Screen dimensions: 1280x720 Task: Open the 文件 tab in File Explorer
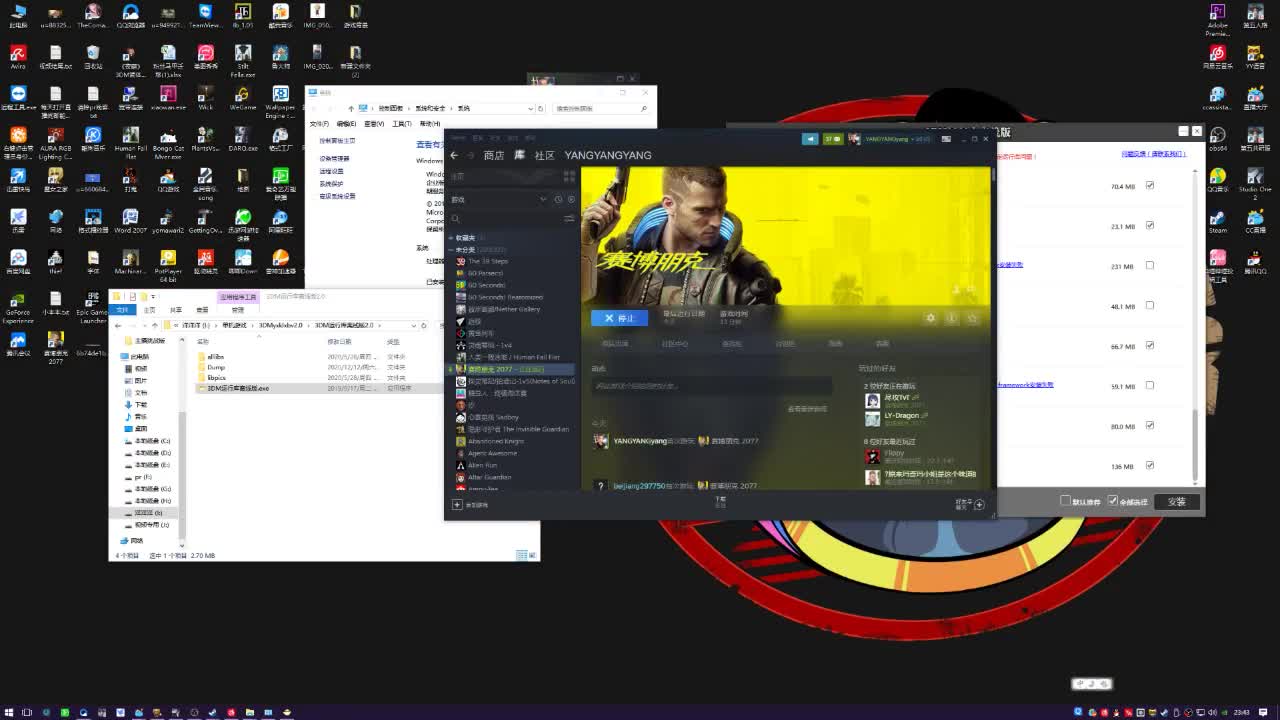coord(123,310)
